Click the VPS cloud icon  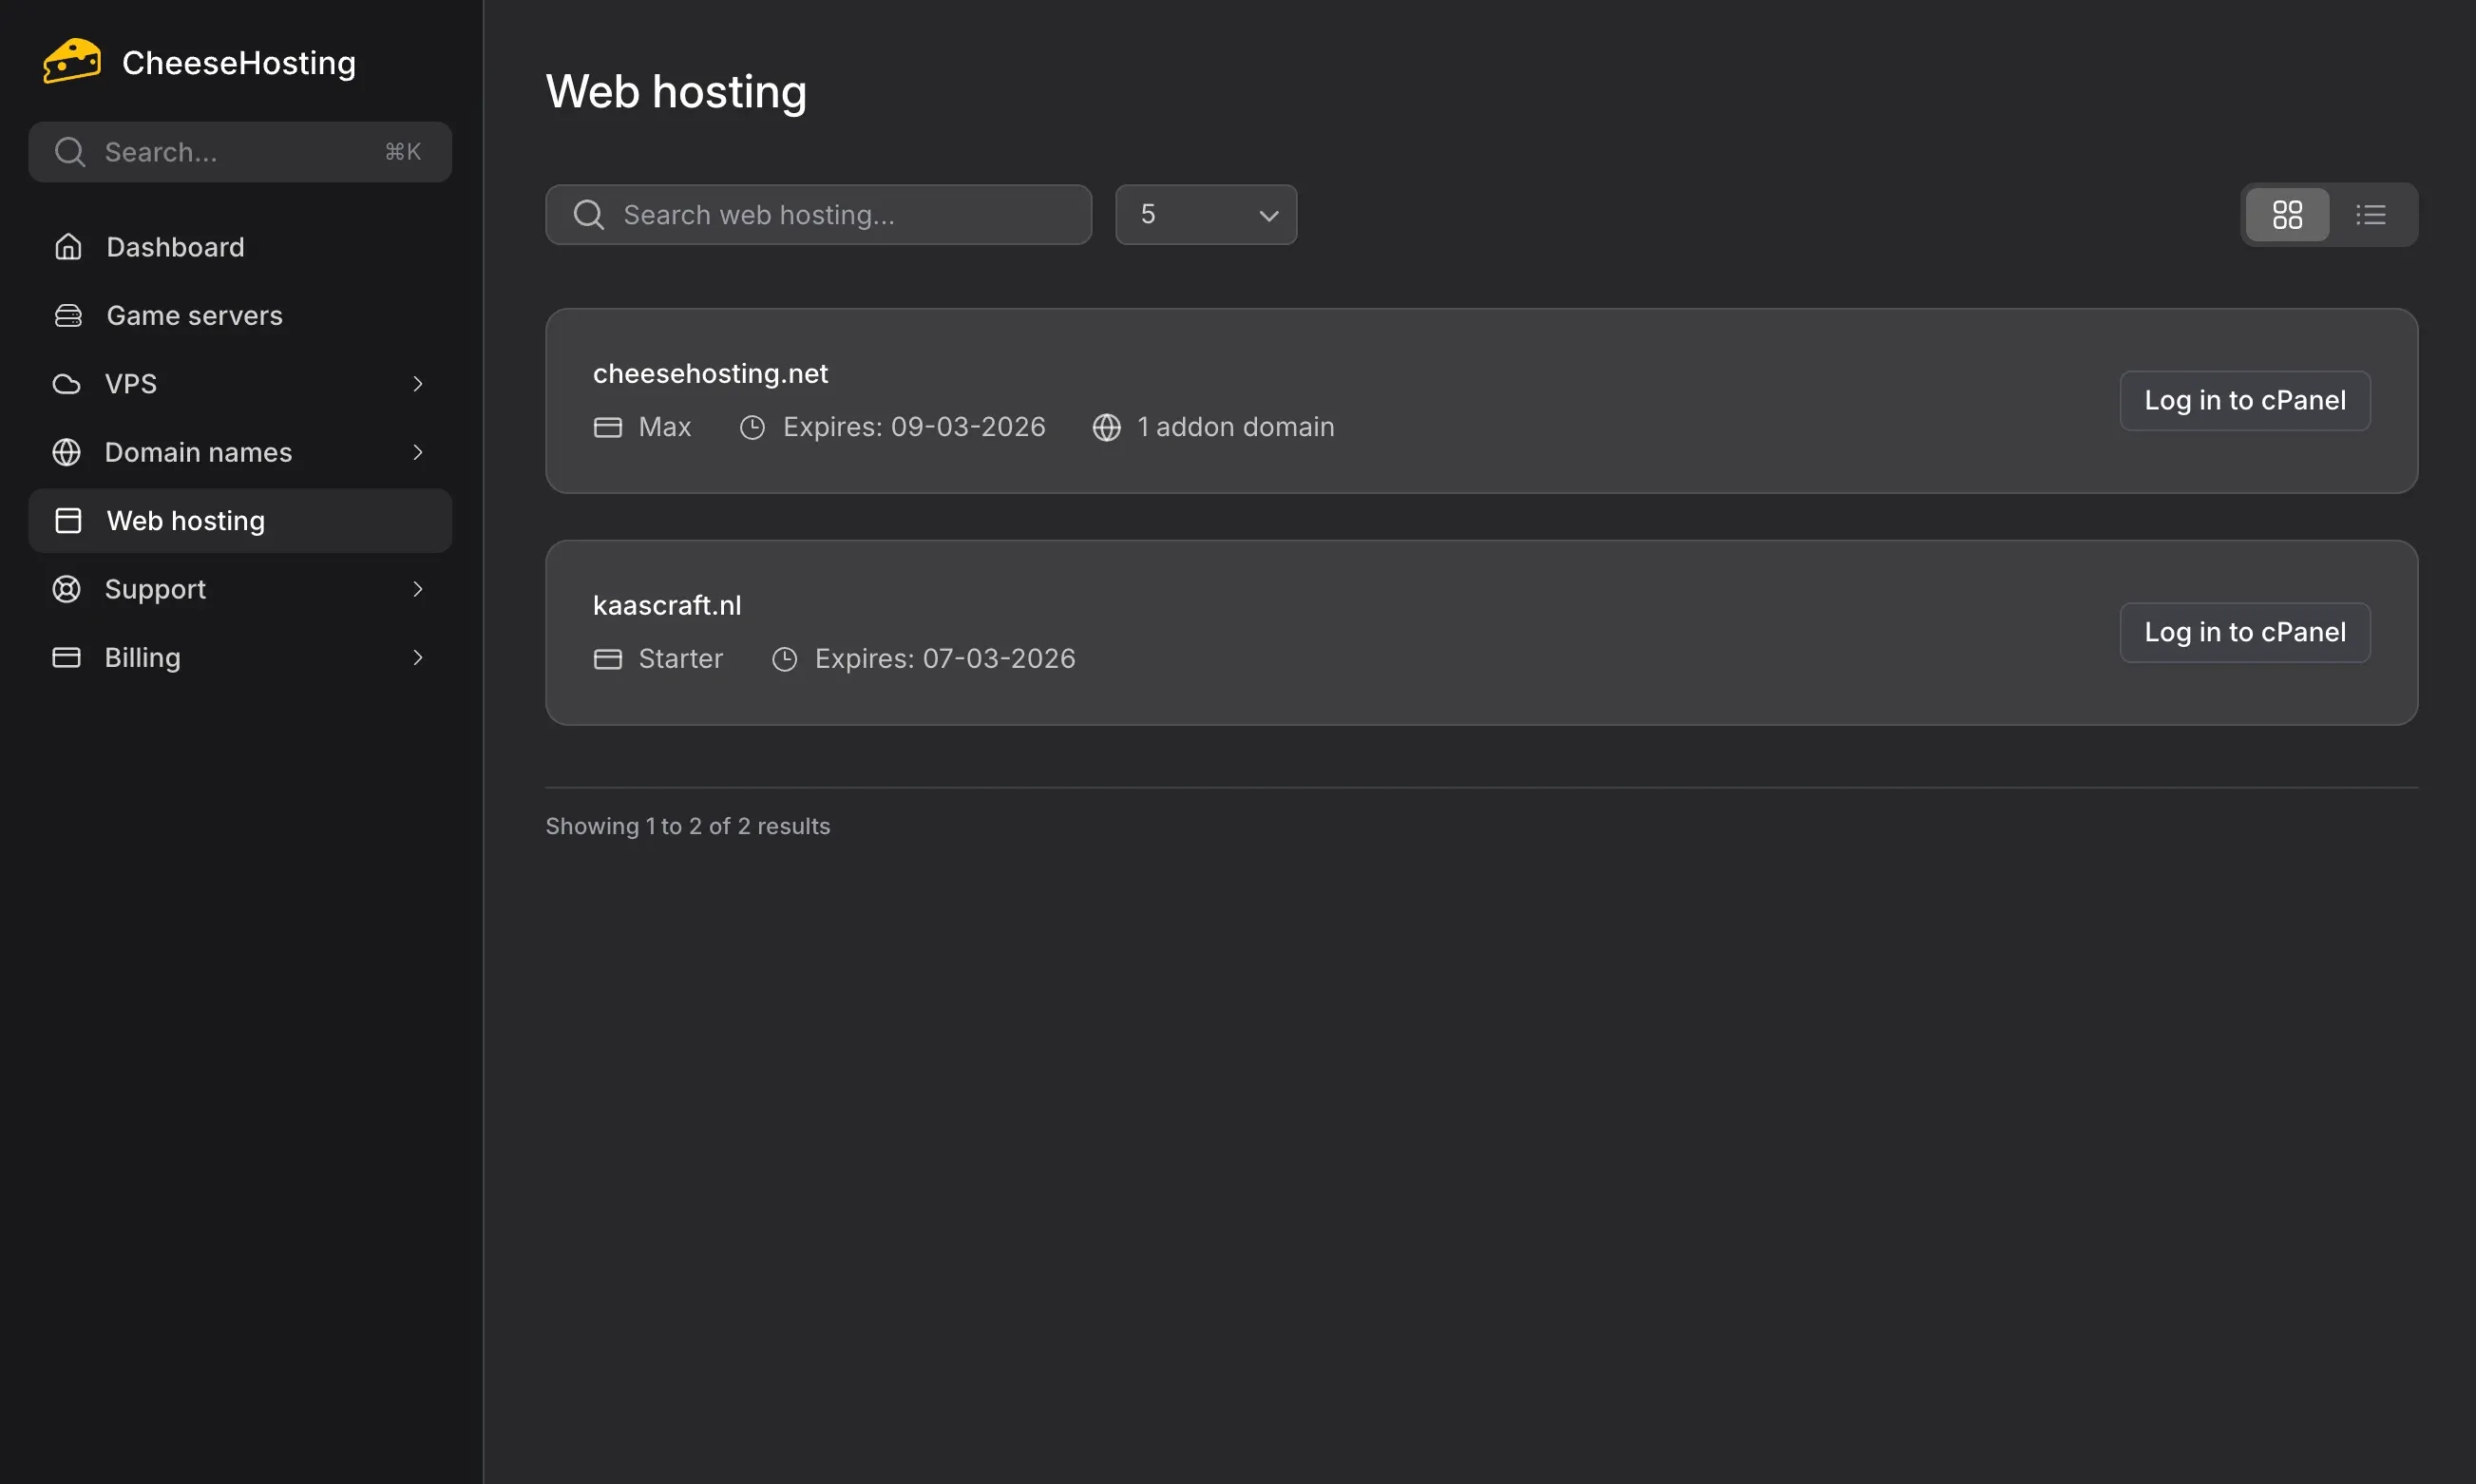pos(66,383)
